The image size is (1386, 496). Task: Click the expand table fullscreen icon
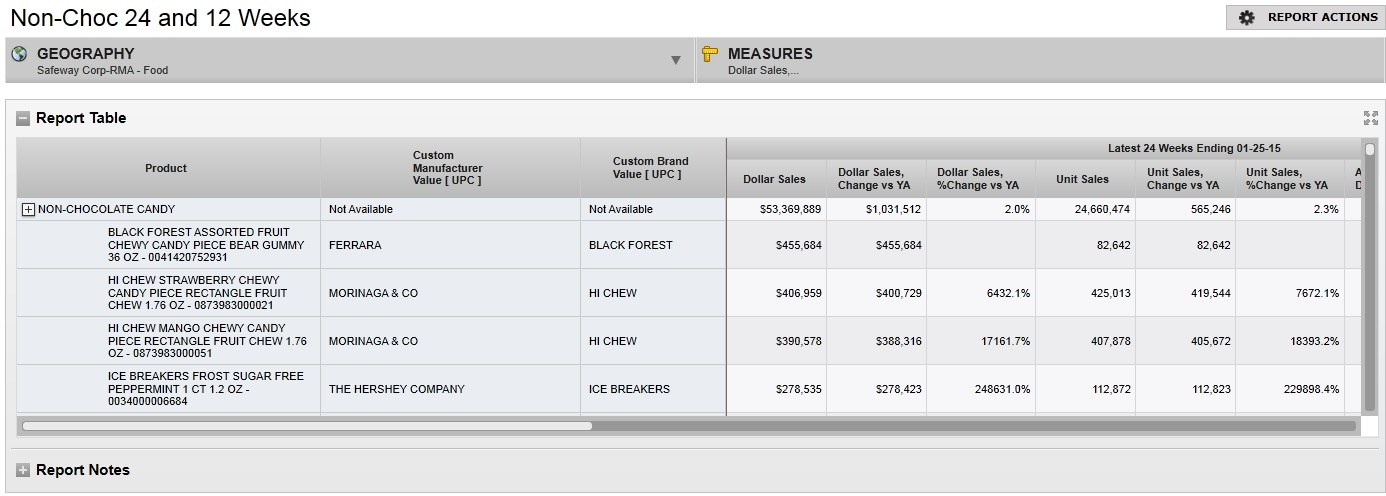tap(1370, 118)
